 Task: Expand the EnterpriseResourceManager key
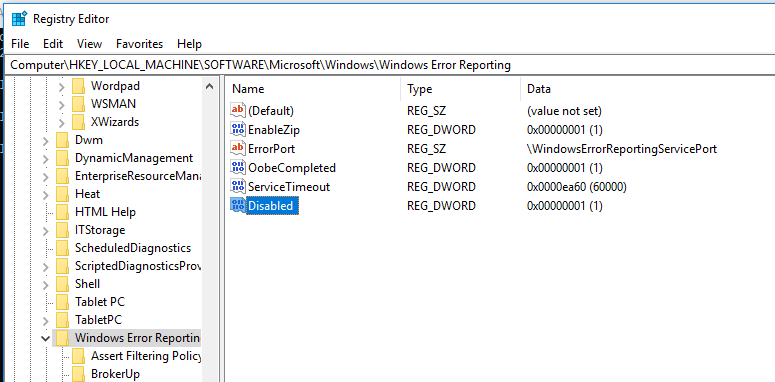(x=45, y=177)
